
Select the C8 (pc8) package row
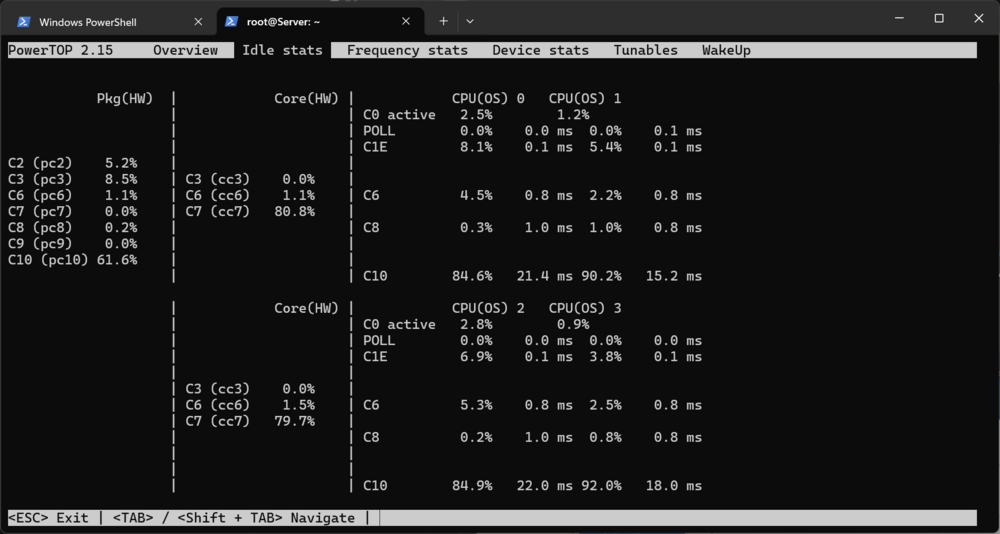click(x=73, y=228)
